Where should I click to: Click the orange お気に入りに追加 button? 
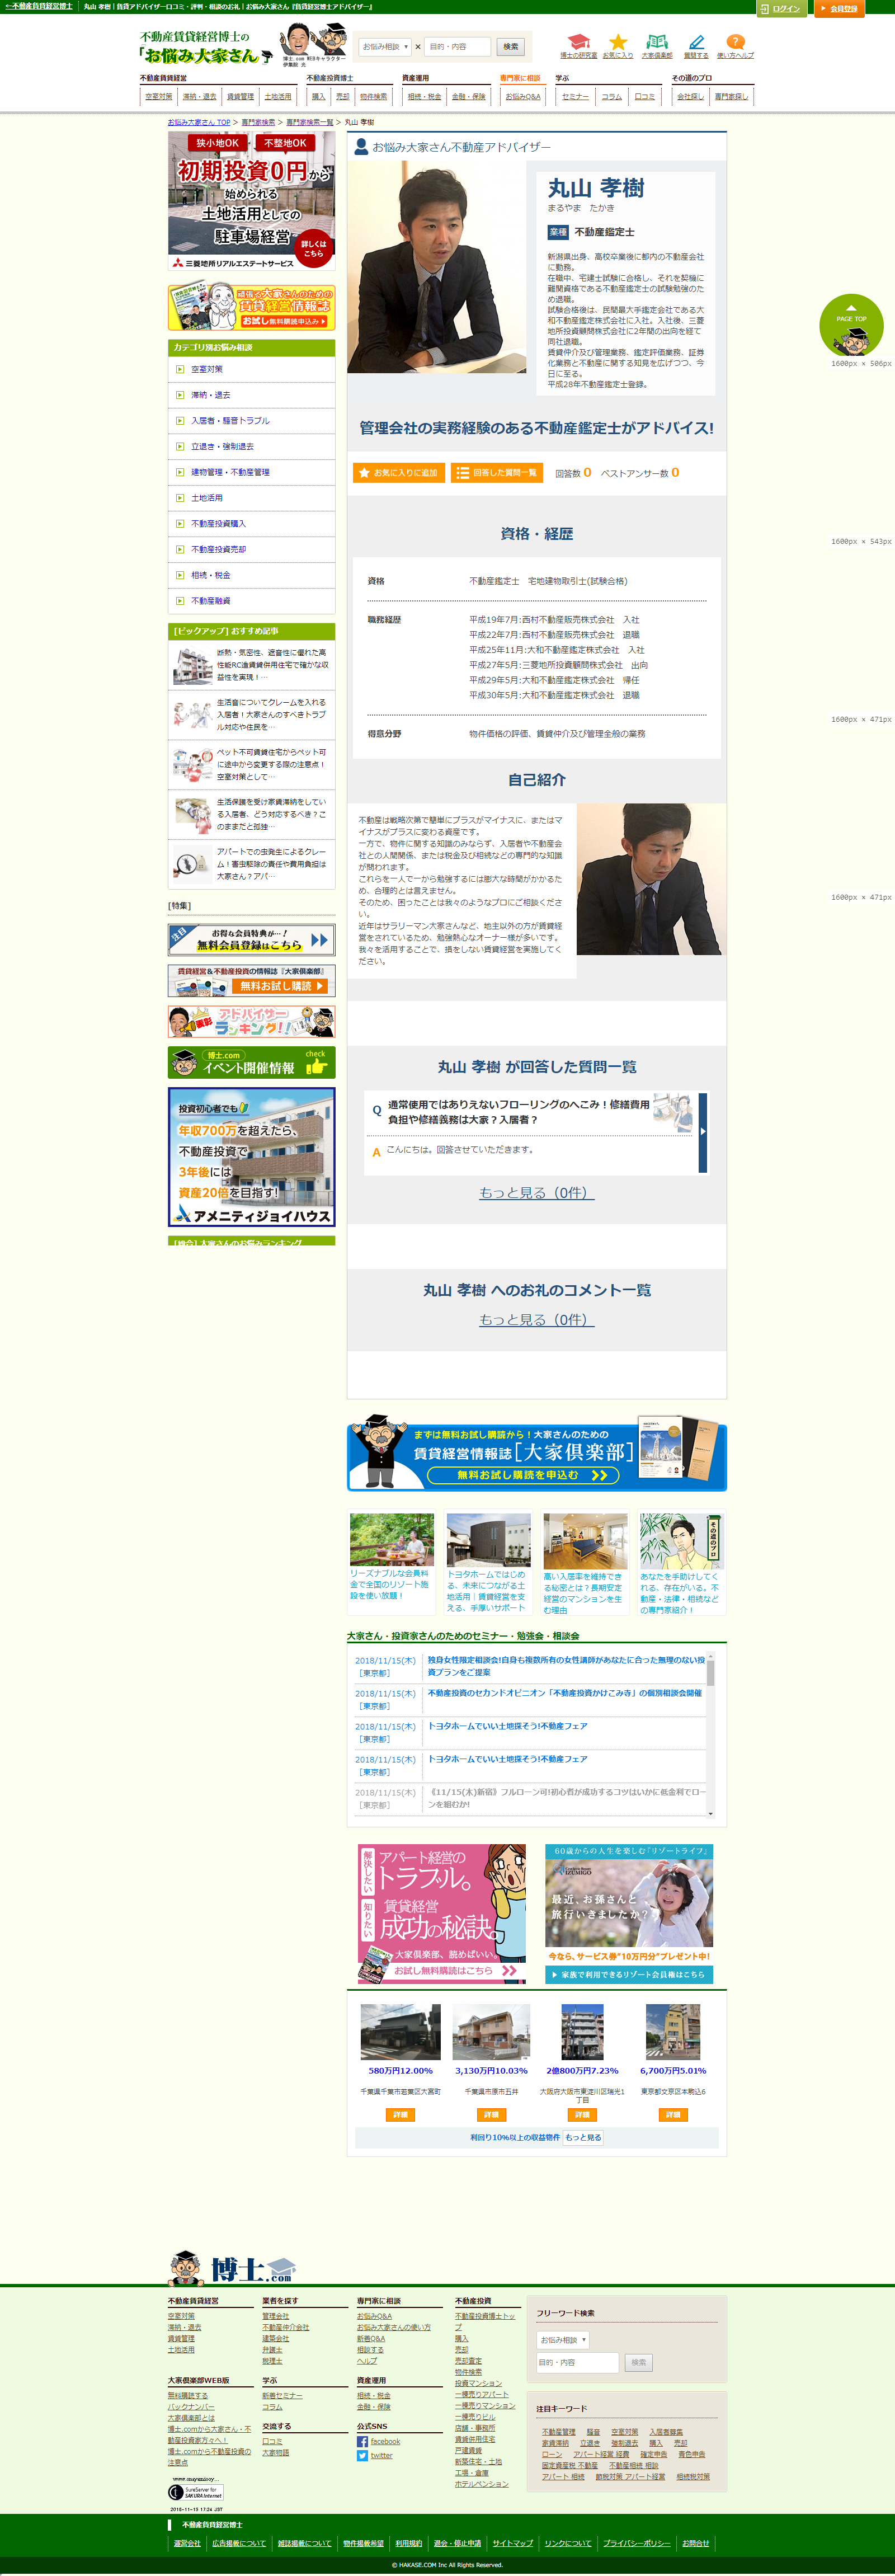[x=398, y=473]
